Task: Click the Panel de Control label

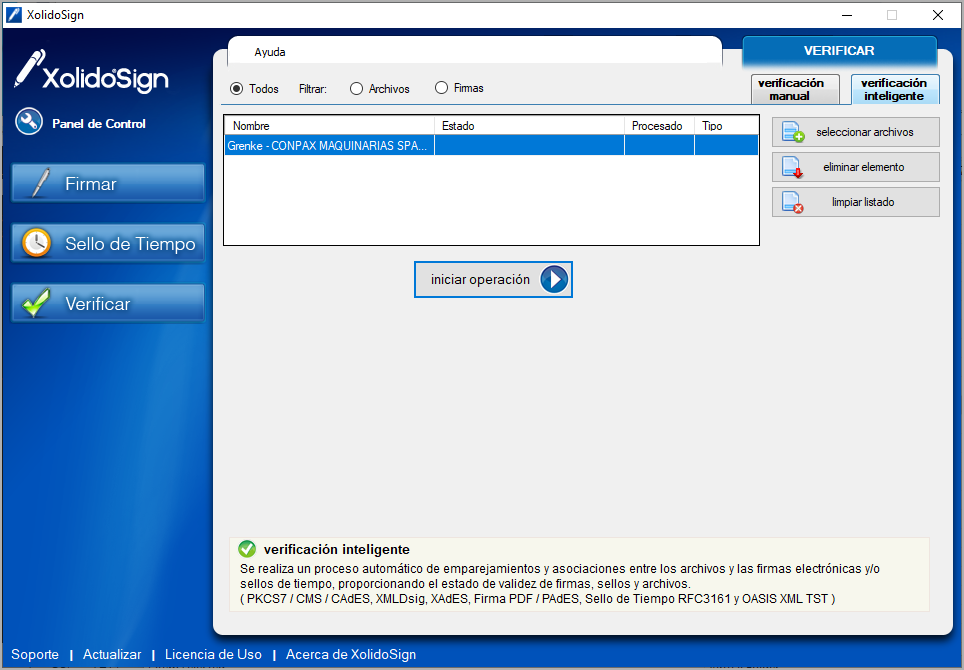Action: 99,124
